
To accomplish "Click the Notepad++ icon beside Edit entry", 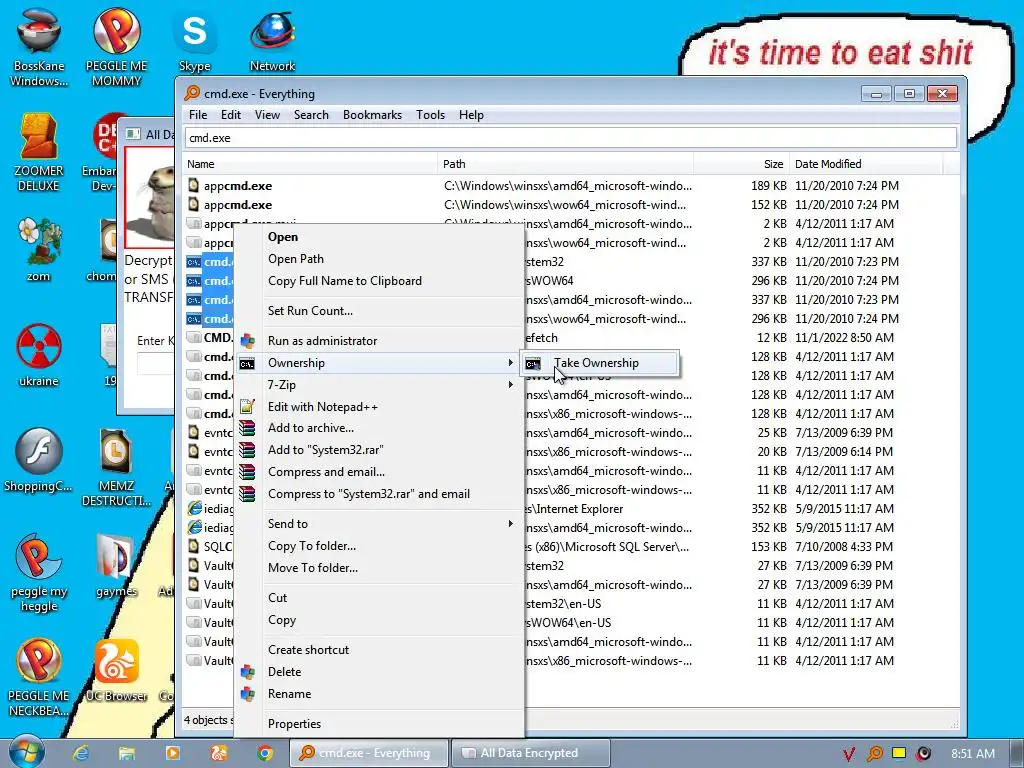I will (x=247, y=407).
